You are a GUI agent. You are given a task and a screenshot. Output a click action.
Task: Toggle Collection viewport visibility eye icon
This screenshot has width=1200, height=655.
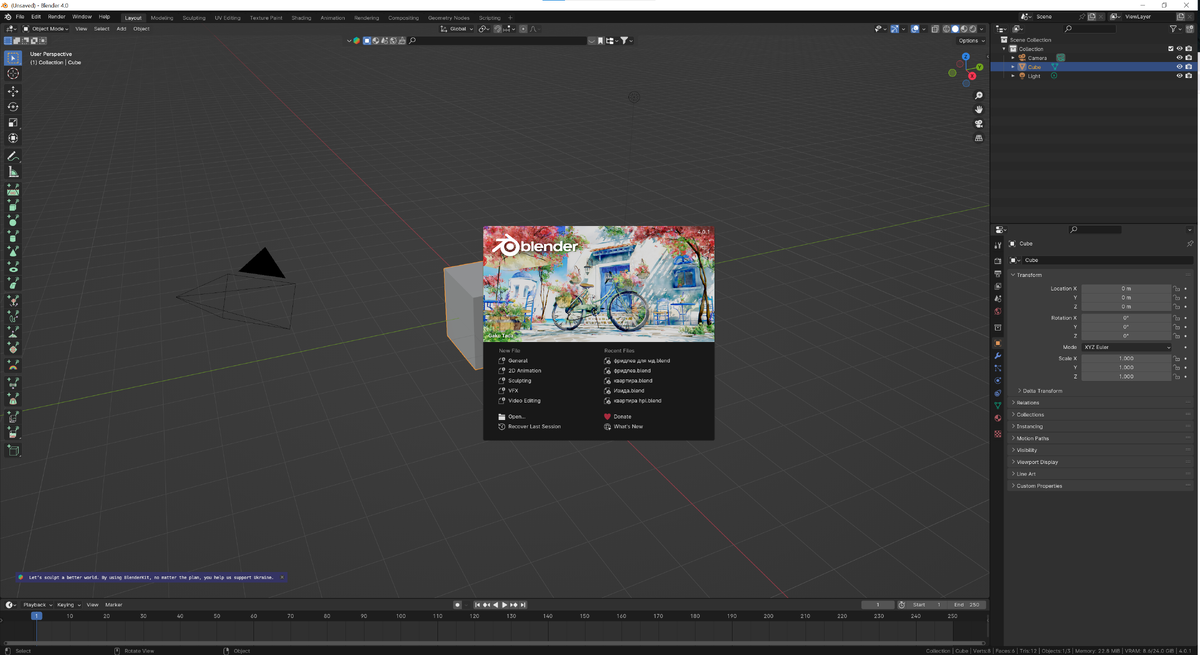pyautogui.click(x=1180, y=49)
